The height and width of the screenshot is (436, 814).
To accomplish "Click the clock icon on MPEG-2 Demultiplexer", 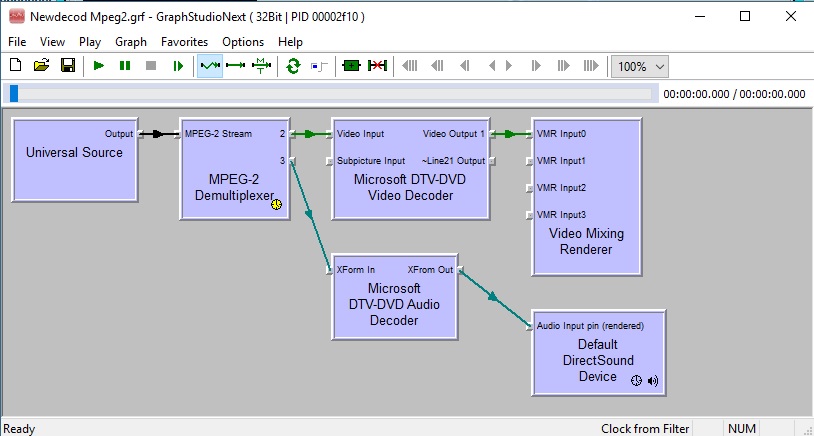I will pos(276,204).
